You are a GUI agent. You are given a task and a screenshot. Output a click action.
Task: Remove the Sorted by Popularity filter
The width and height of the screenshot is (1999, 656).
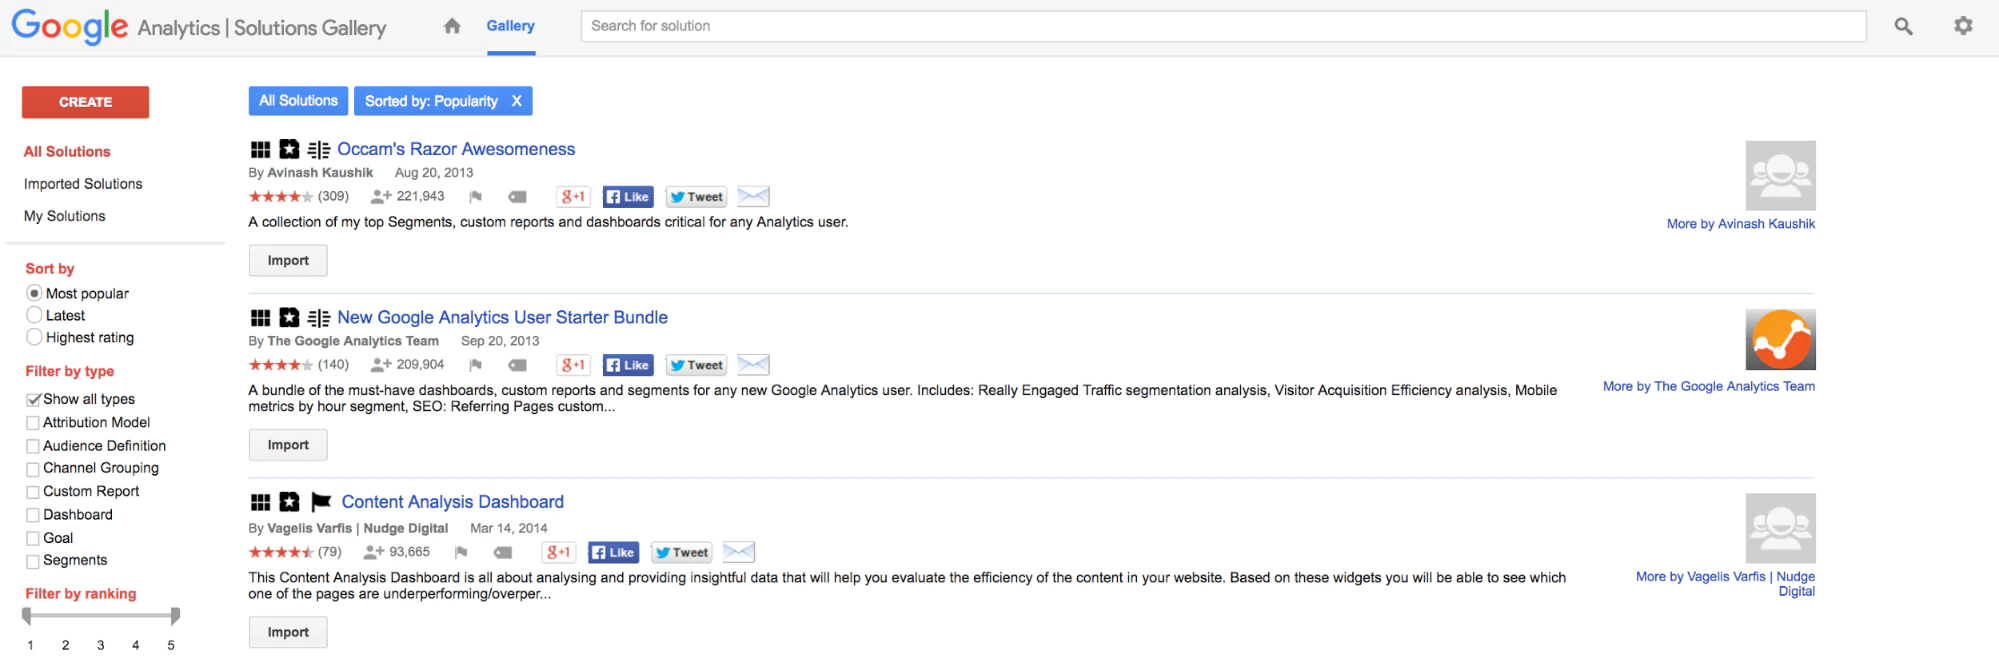(517, 101)
